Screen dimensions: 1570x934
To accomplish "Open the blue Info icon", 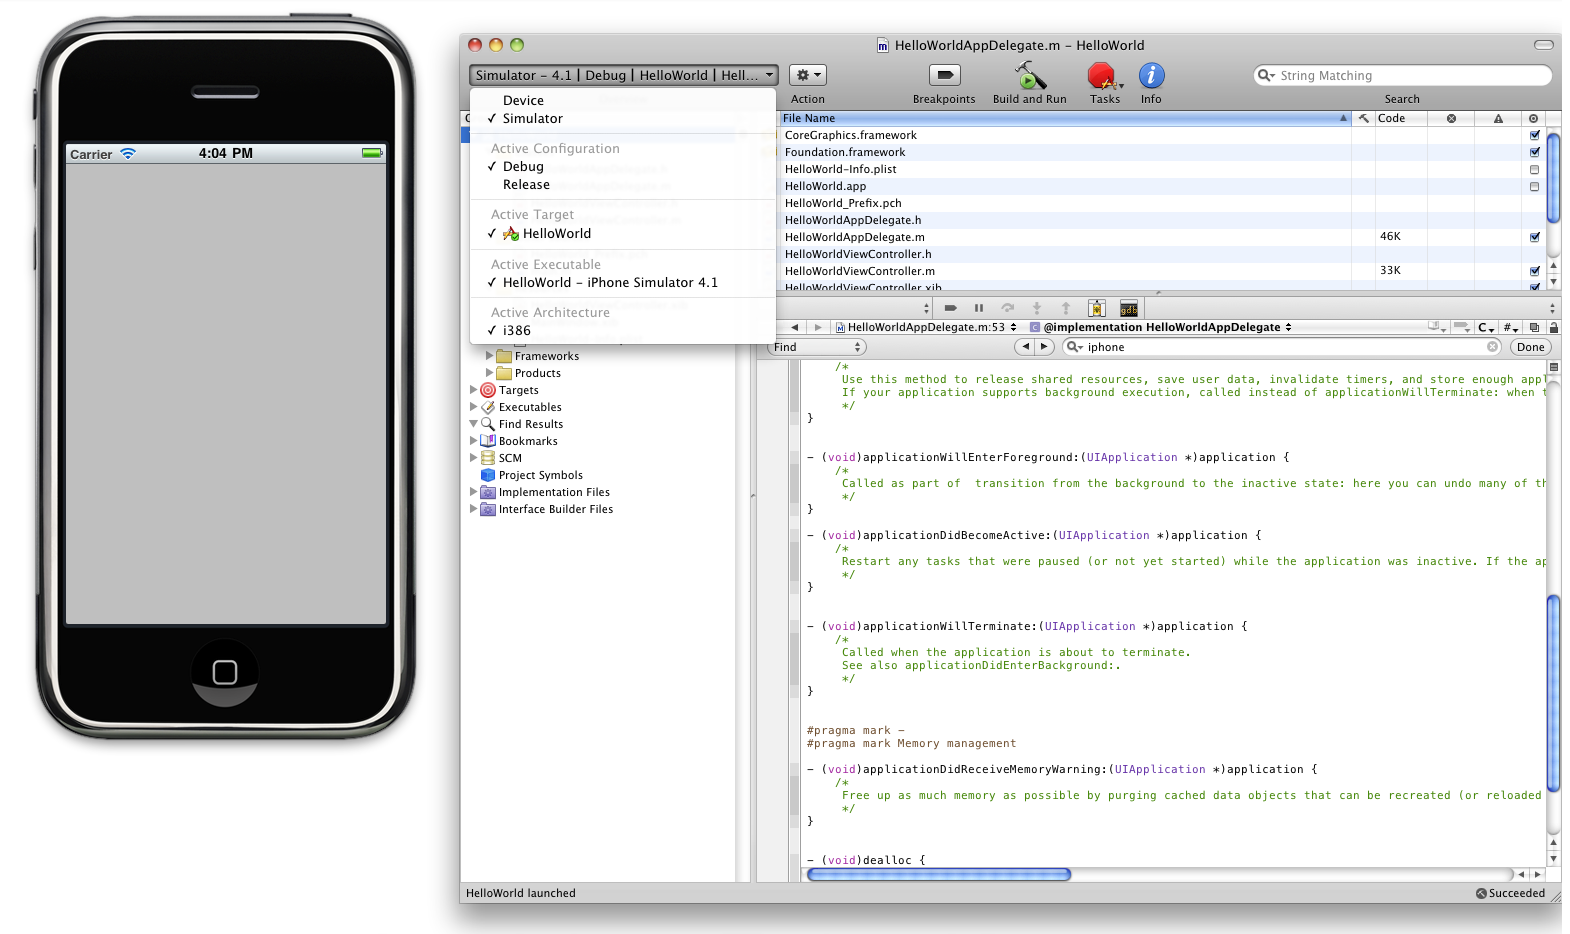I will pos(1151,75).
